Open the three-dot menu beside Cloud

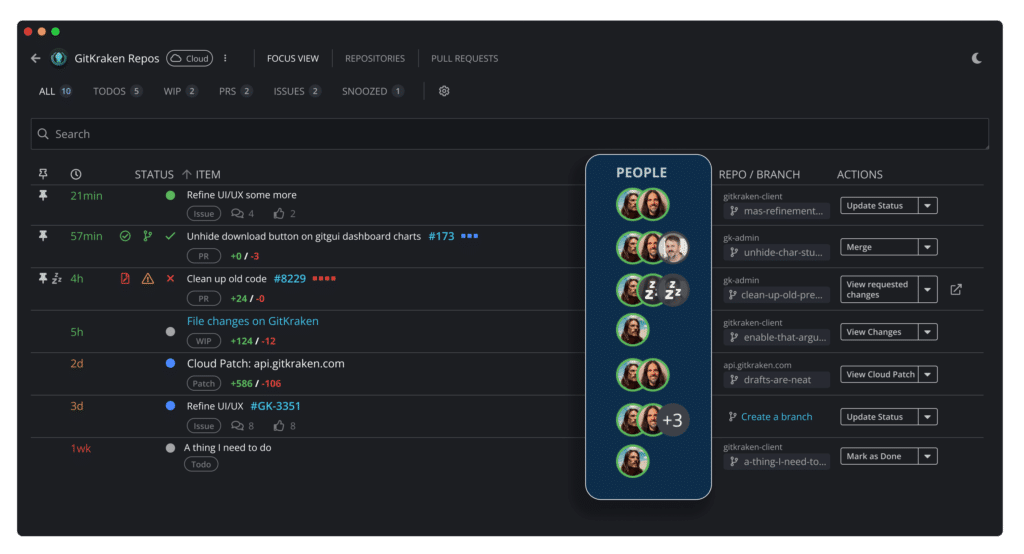point(225,58)
